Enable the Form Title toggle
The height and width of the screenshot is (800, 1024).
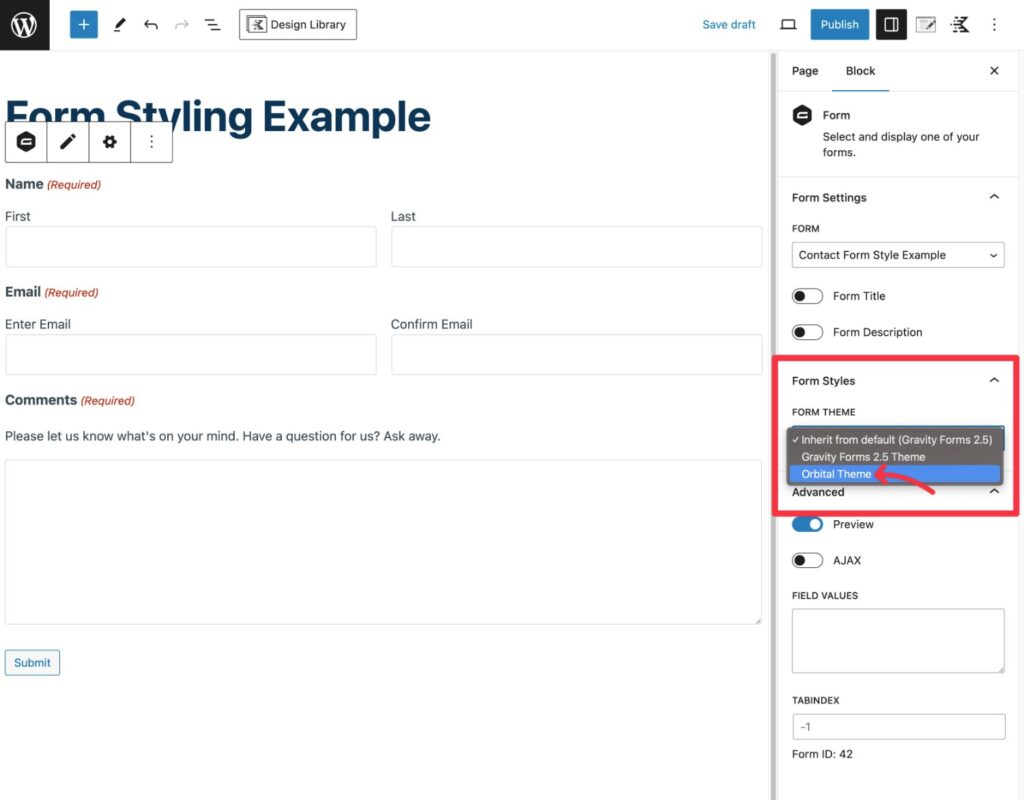(x=807, y=296)
